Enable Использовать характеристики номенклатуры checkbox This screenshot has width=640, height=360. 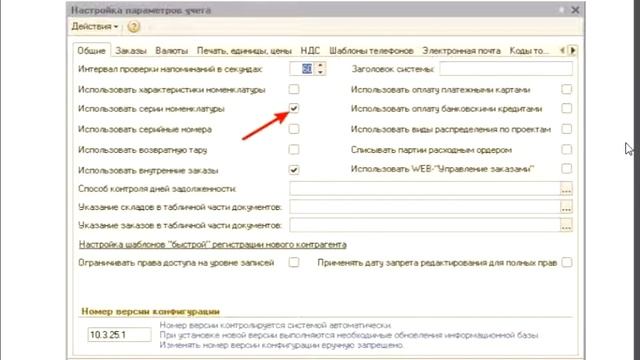tap(294, 89)
